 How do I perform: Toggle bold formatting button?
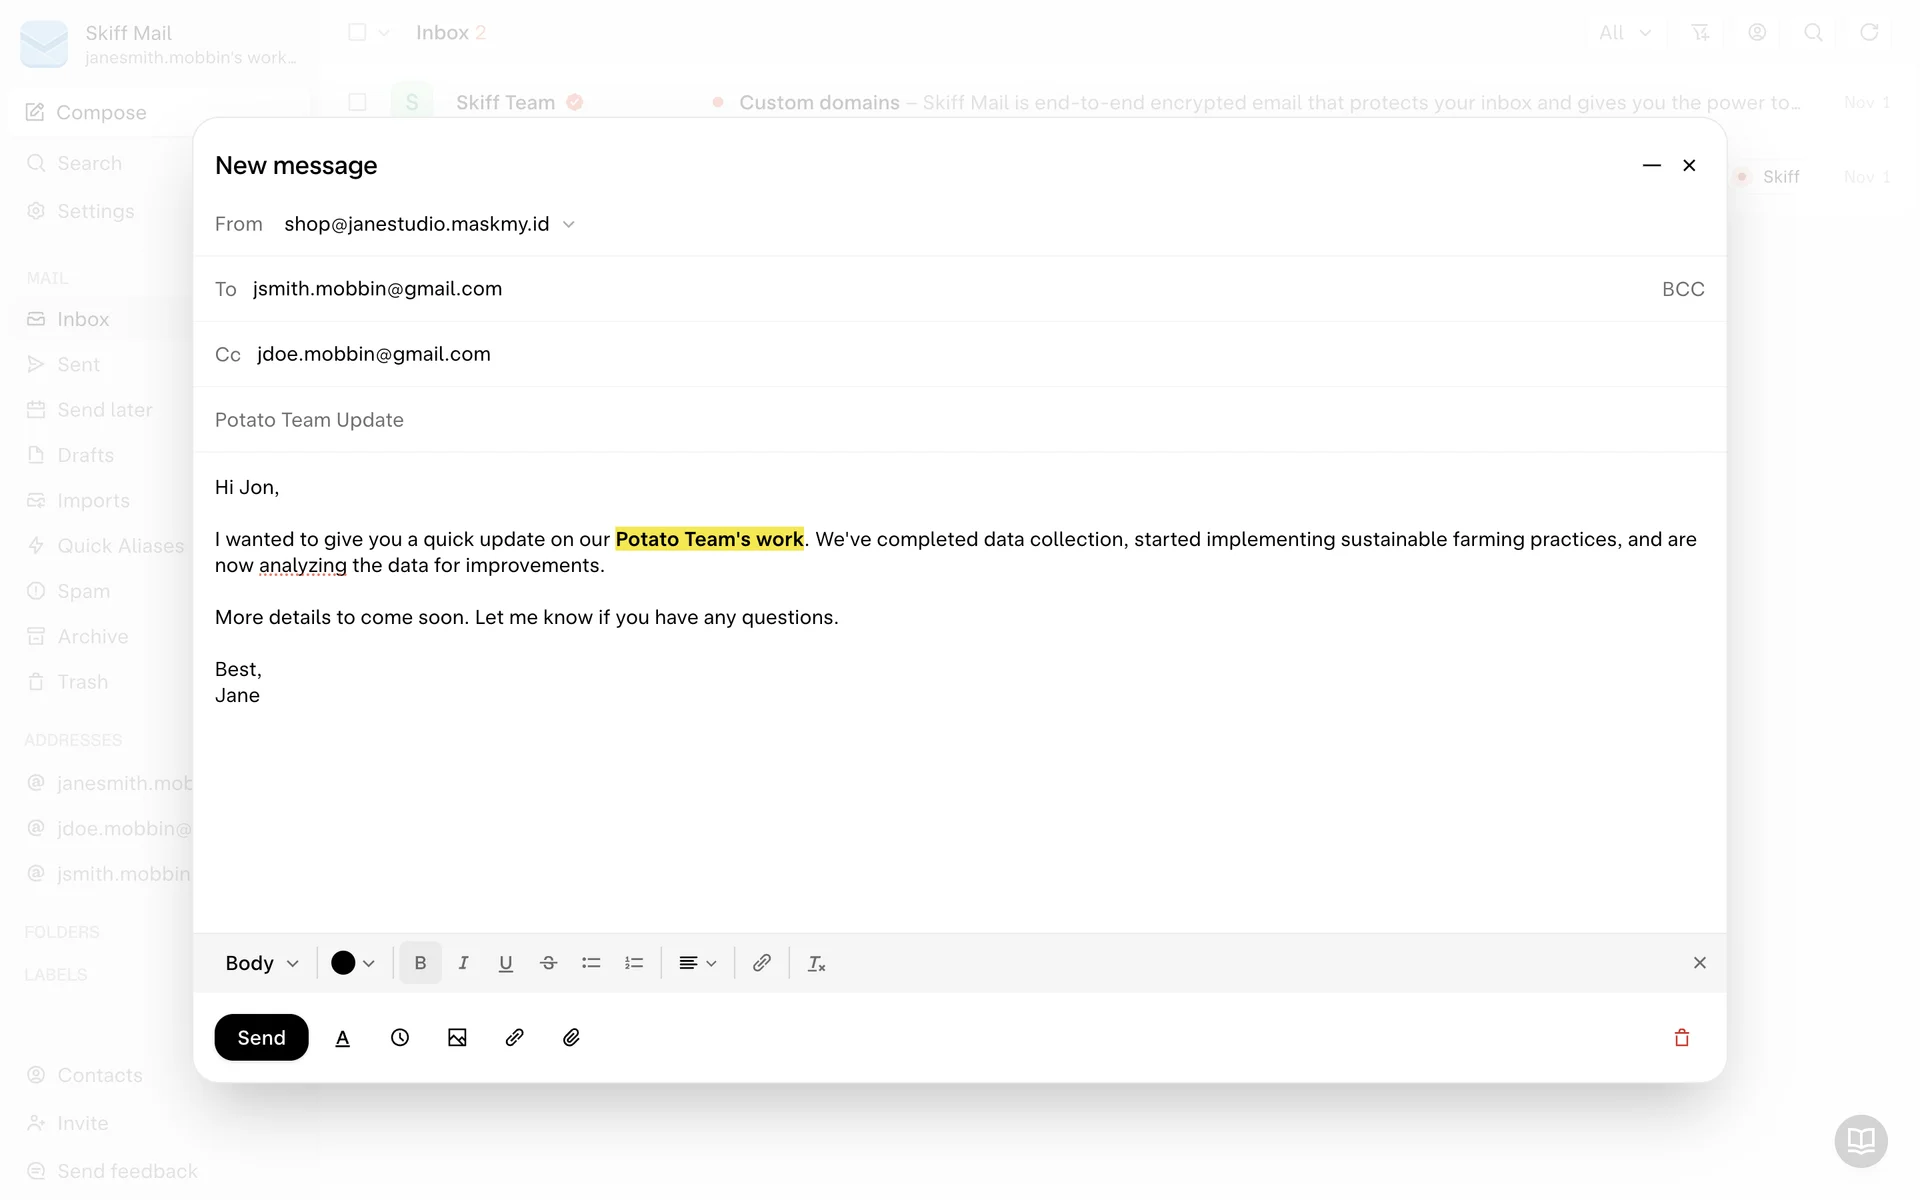(420, 963)
